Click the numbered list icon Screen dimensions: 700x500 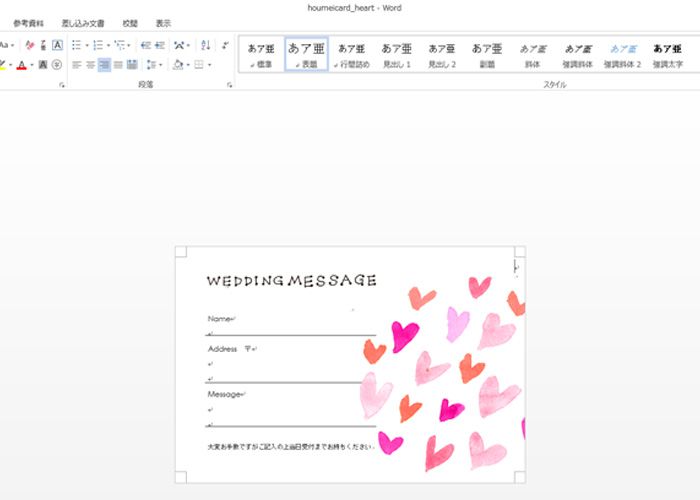pos(98,45)
